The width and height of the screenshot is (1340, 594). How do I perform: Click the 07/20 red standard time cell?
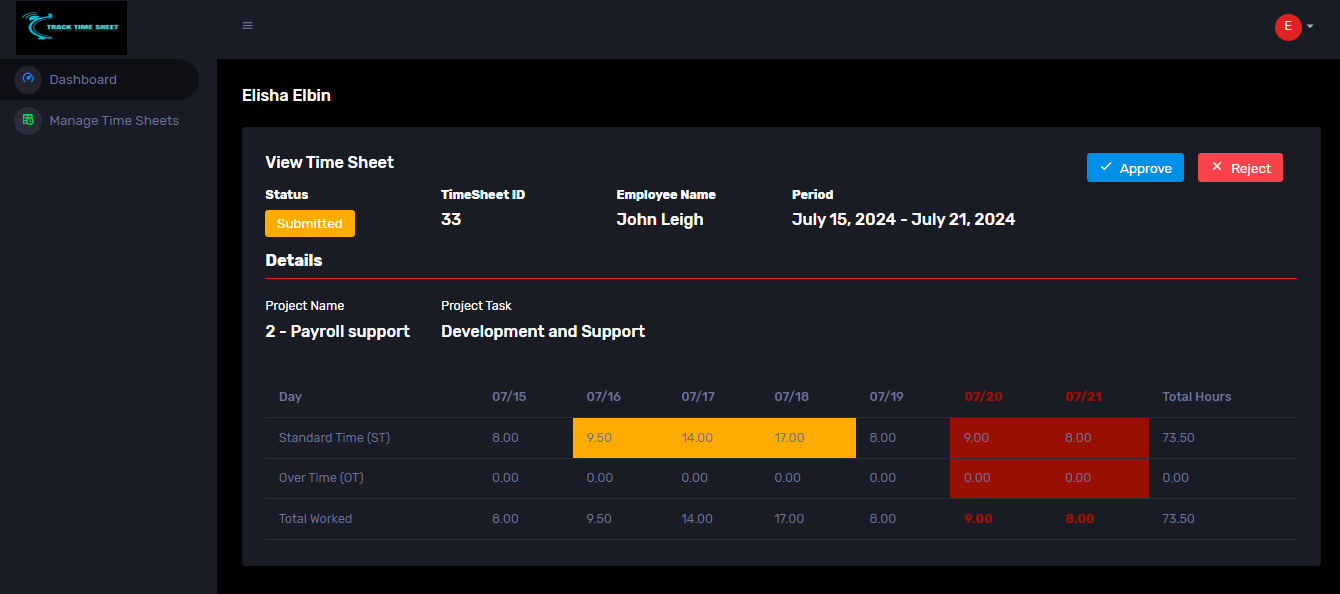pyautogui.click(x=975, y=438)
